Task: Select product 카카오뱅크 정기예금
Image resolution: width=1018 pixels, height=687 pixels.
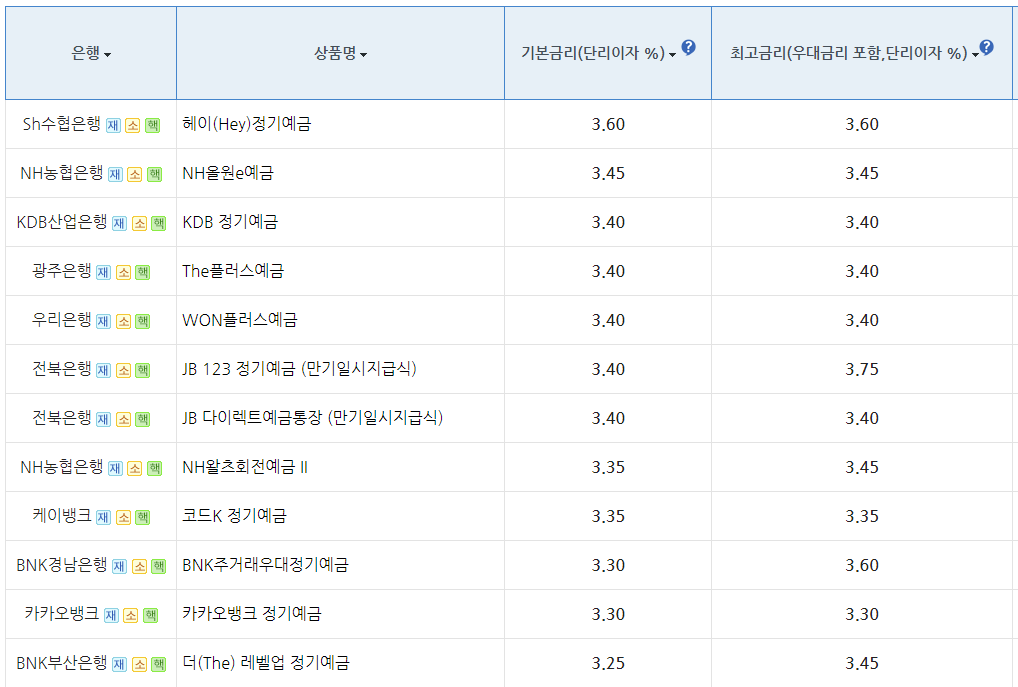Action: [x=252, y=614]
